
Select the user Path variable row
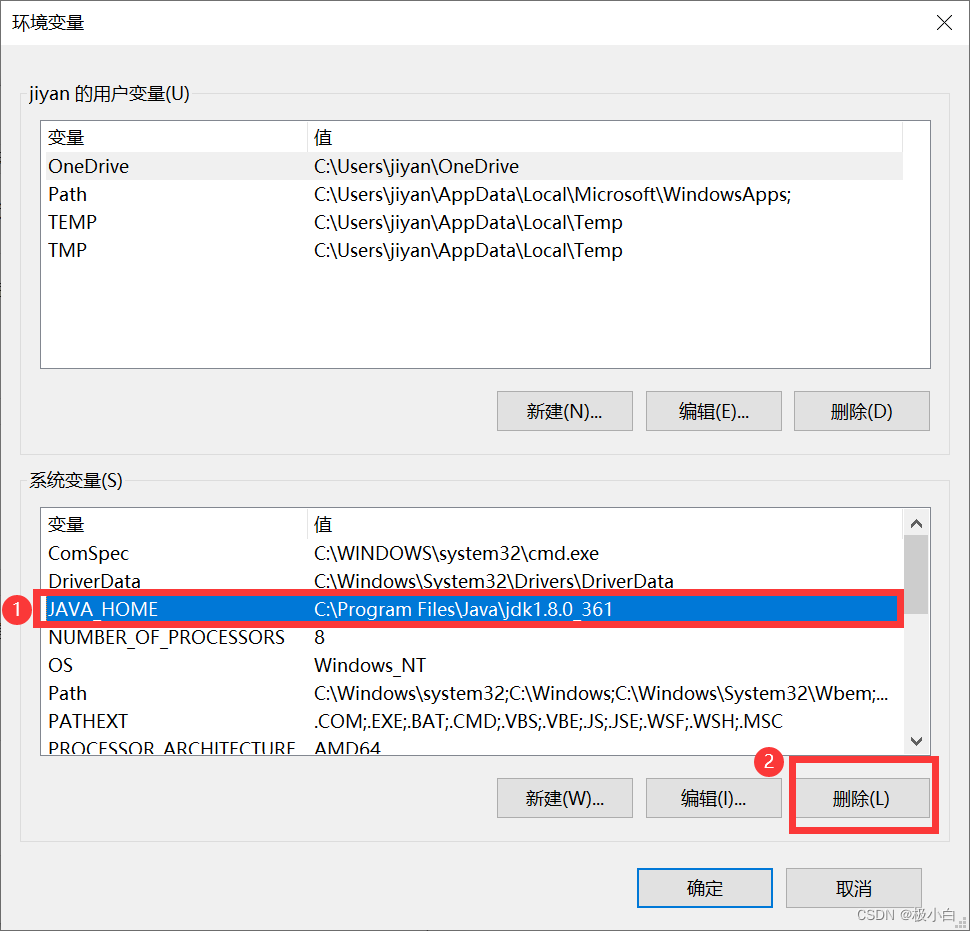(474, 194)
